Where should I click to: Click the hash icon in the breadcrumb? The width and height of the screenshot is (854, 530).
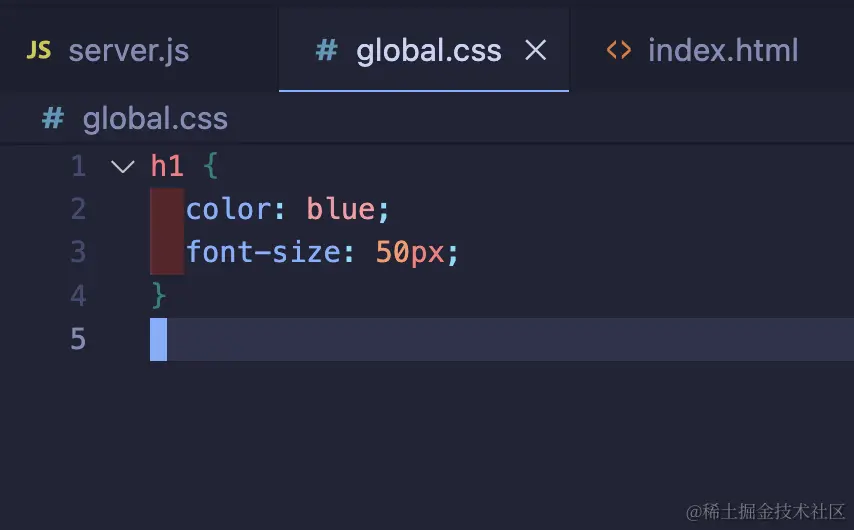[53, 119]
